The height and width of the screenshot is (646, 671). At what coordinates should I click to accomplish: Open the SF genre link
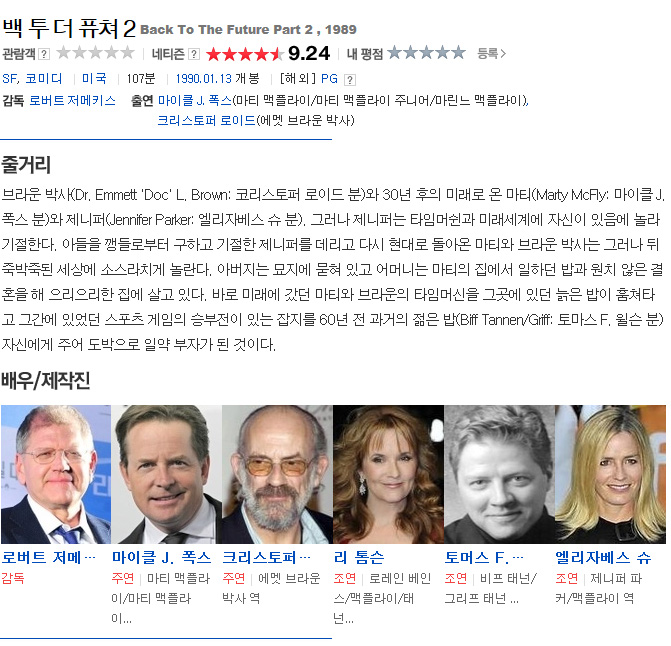click(x=9, y=79)
